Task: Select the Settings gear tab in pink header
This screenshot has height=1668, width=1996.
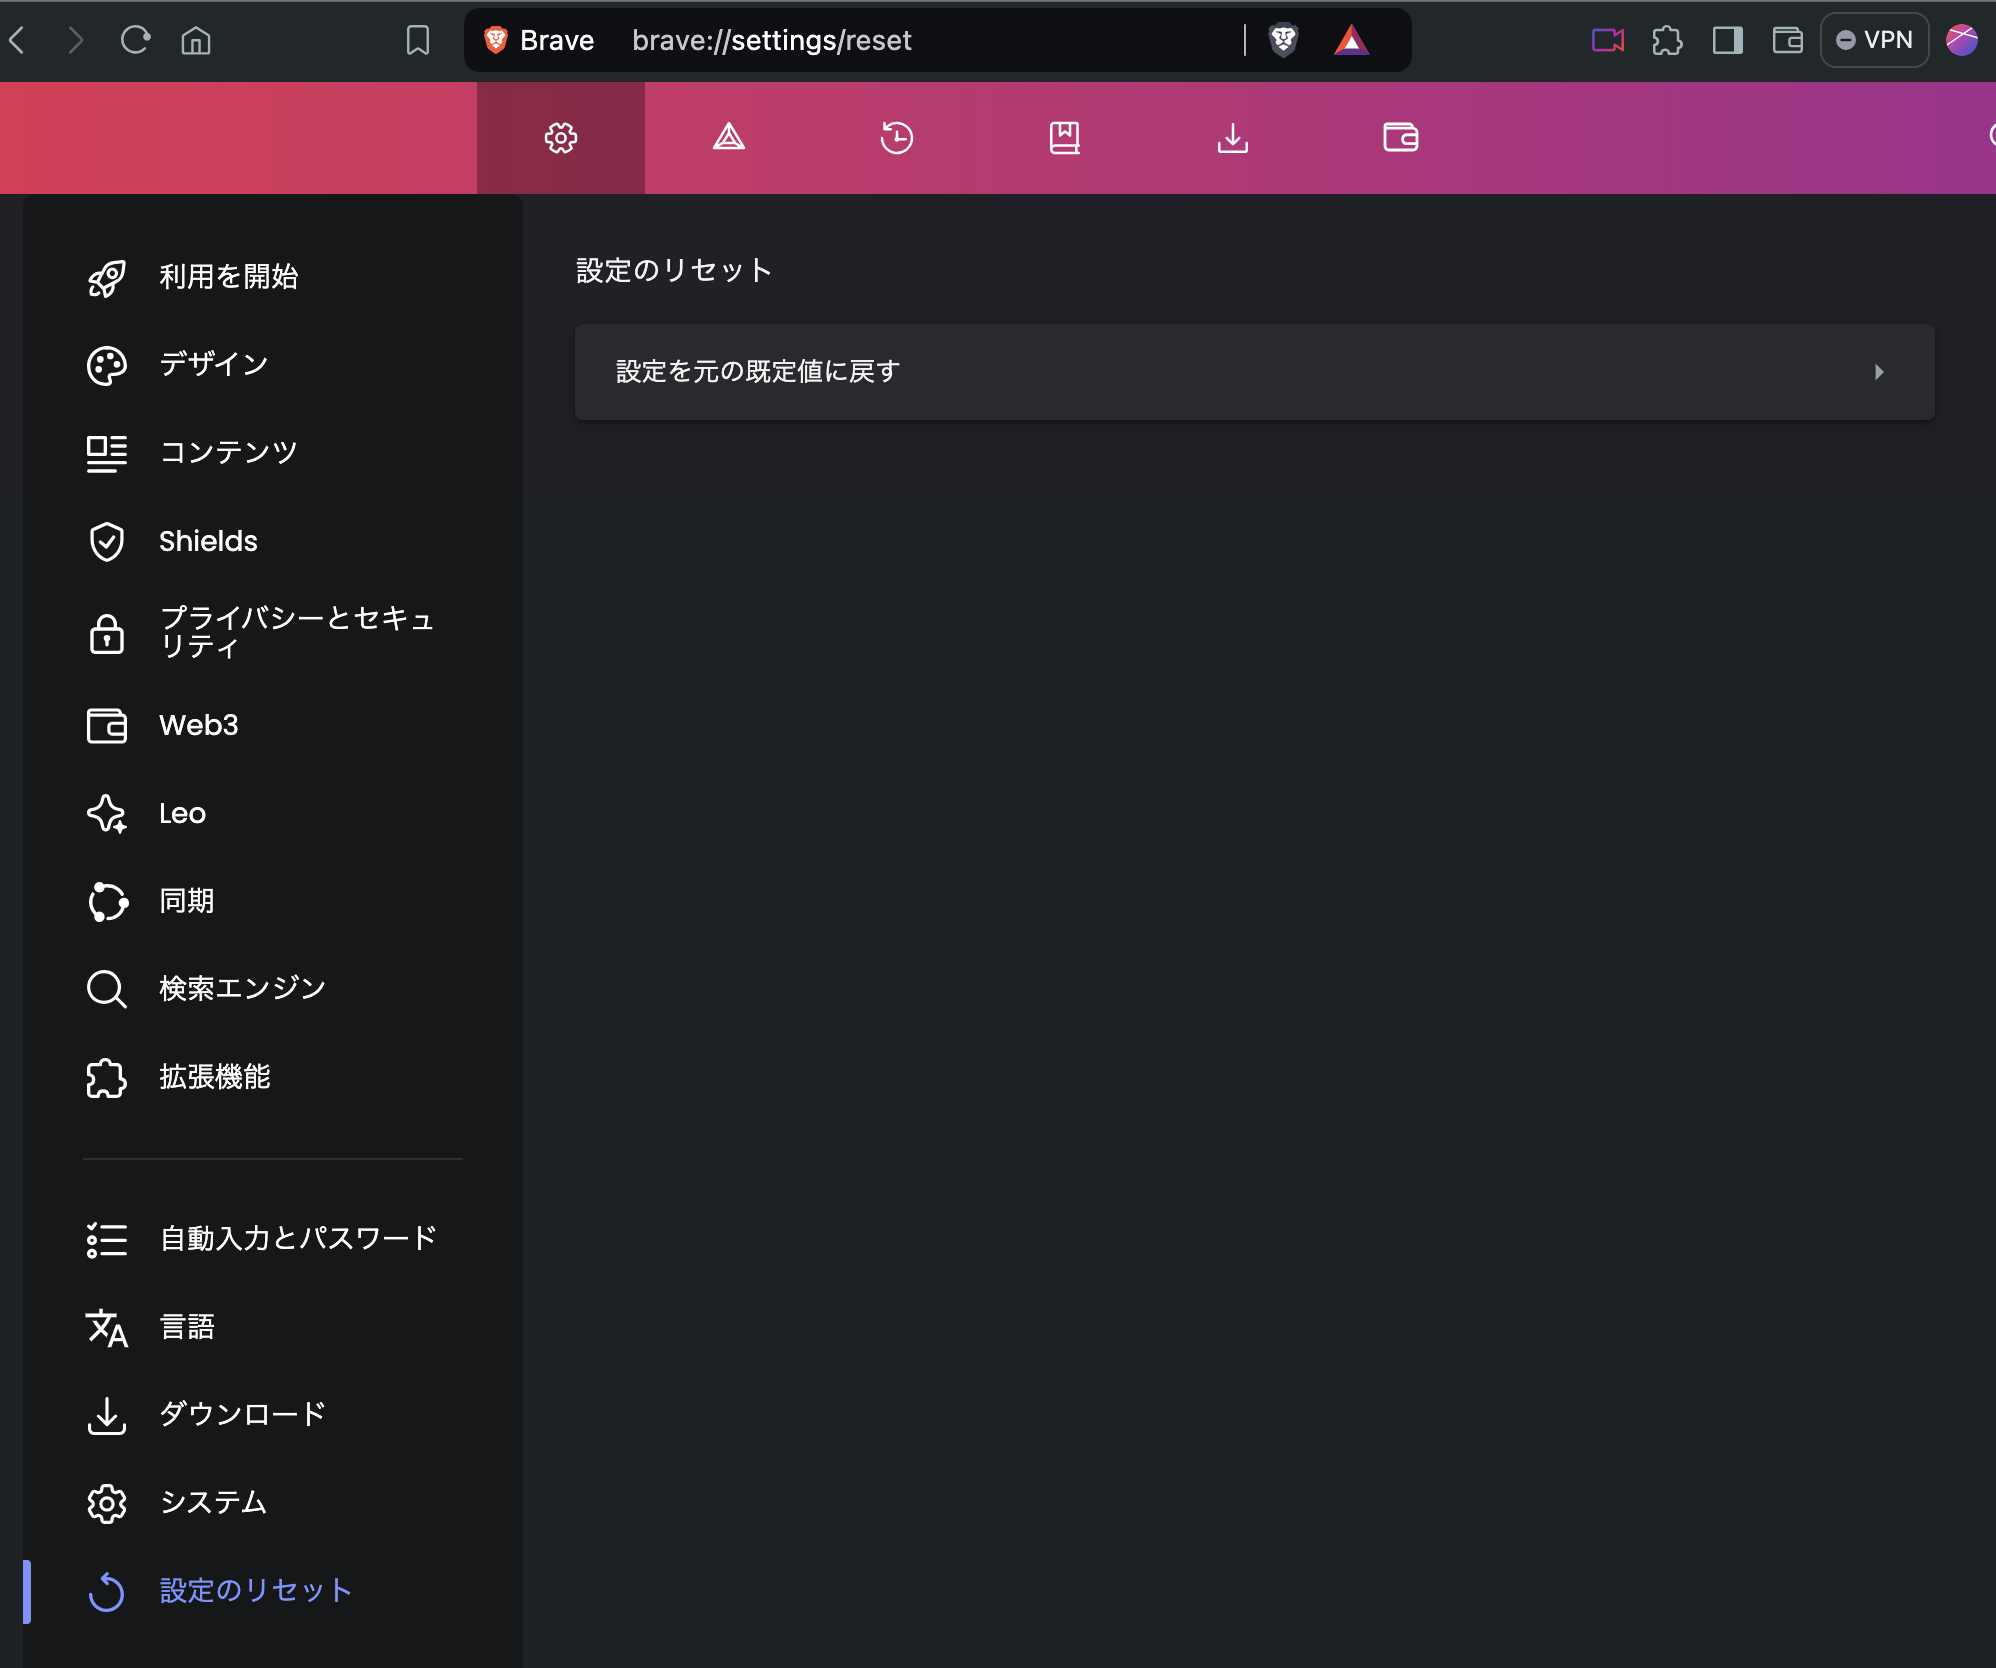Action: 561,138
